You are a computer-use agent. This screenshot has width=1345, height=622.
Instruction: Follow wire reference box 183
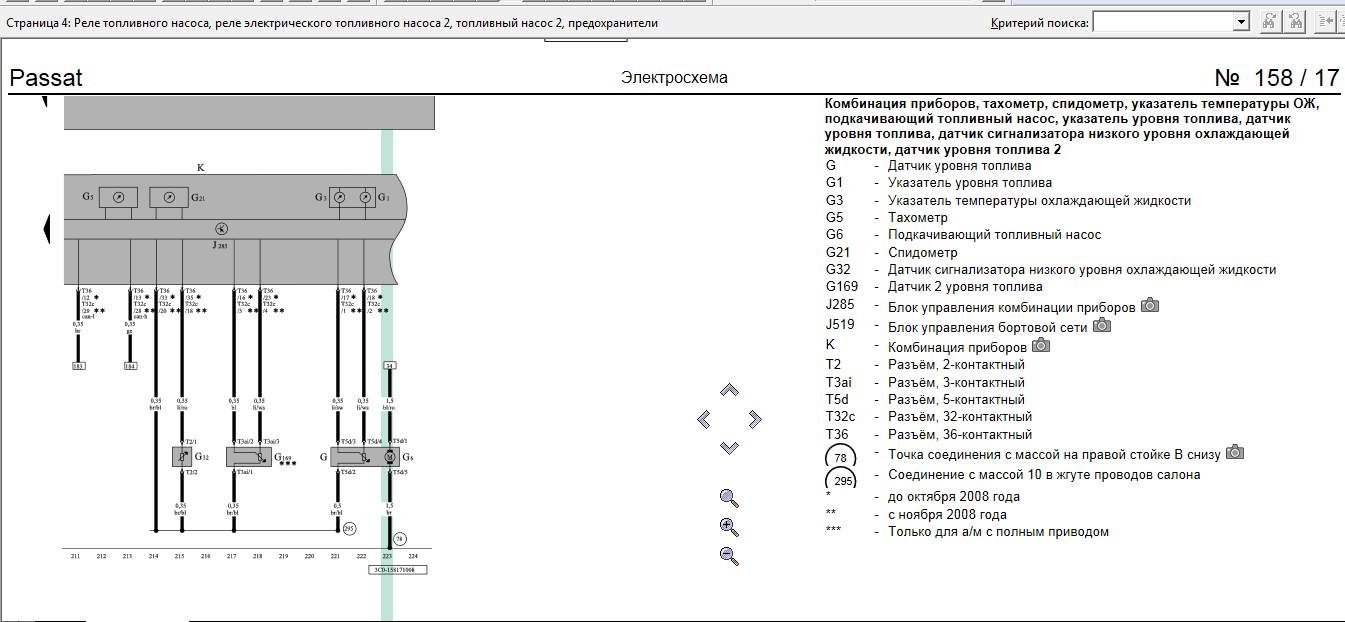[78, 367]
